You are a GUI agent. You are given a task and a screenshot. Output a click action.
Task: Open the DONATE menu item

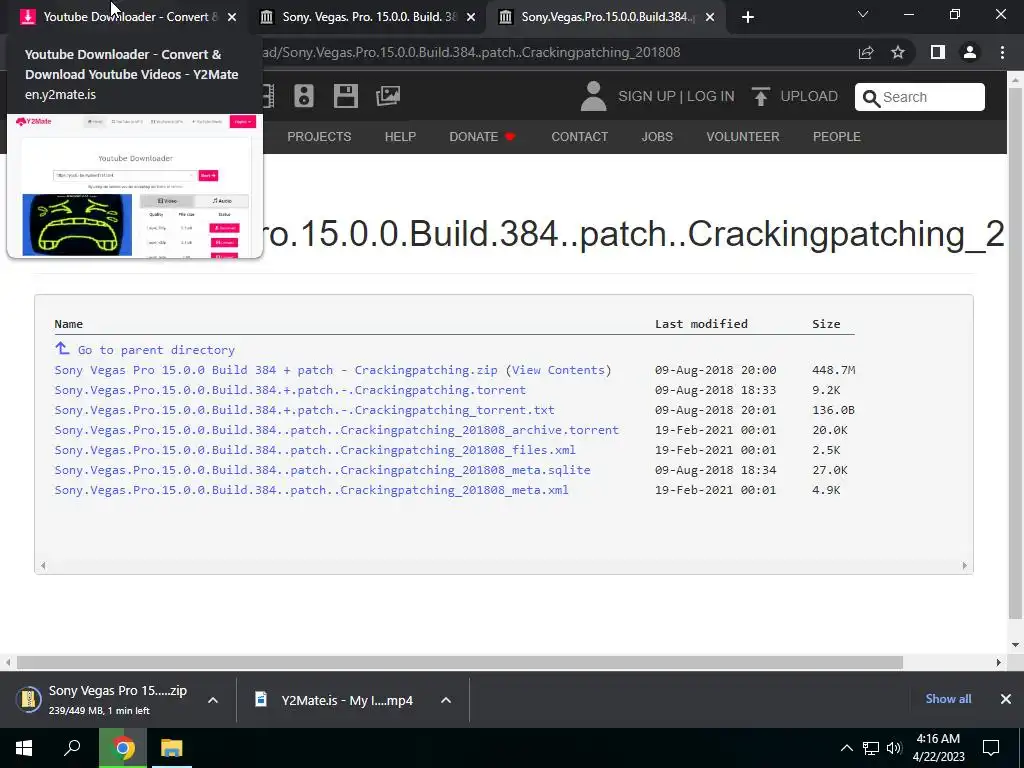pyautogui.click(x=482, y=136)
